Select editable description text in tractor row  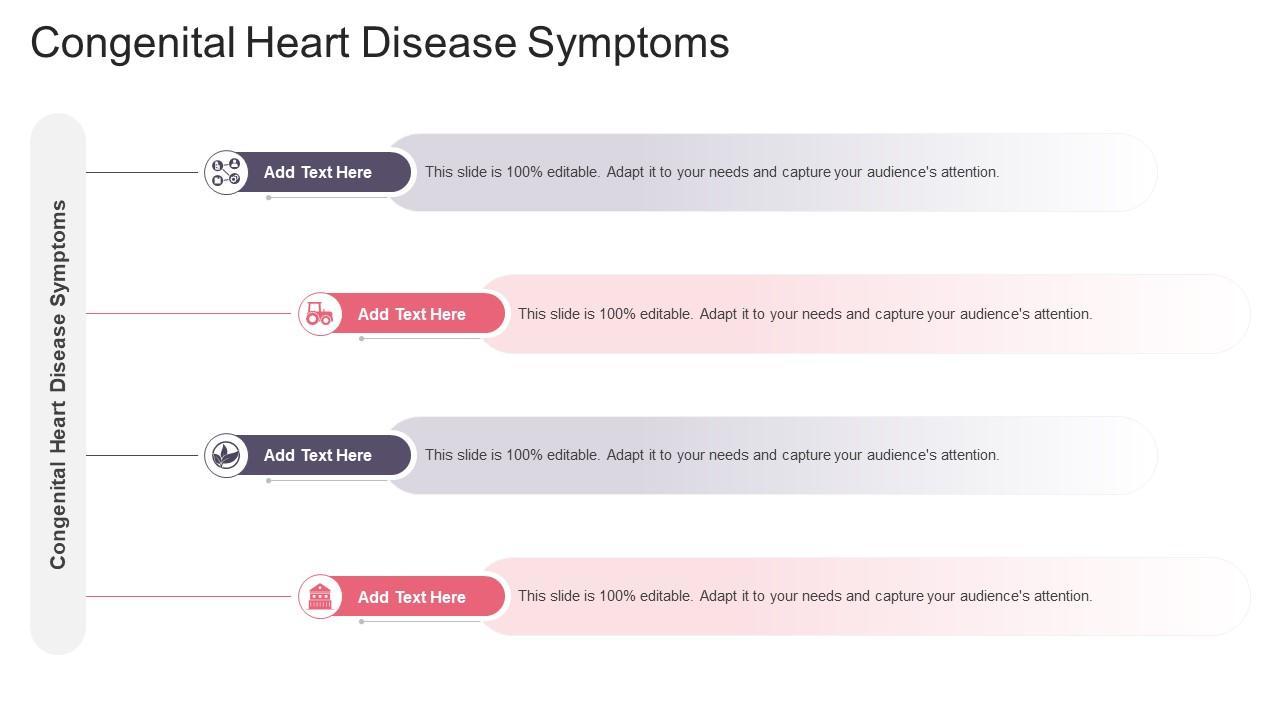pos(805,314)
